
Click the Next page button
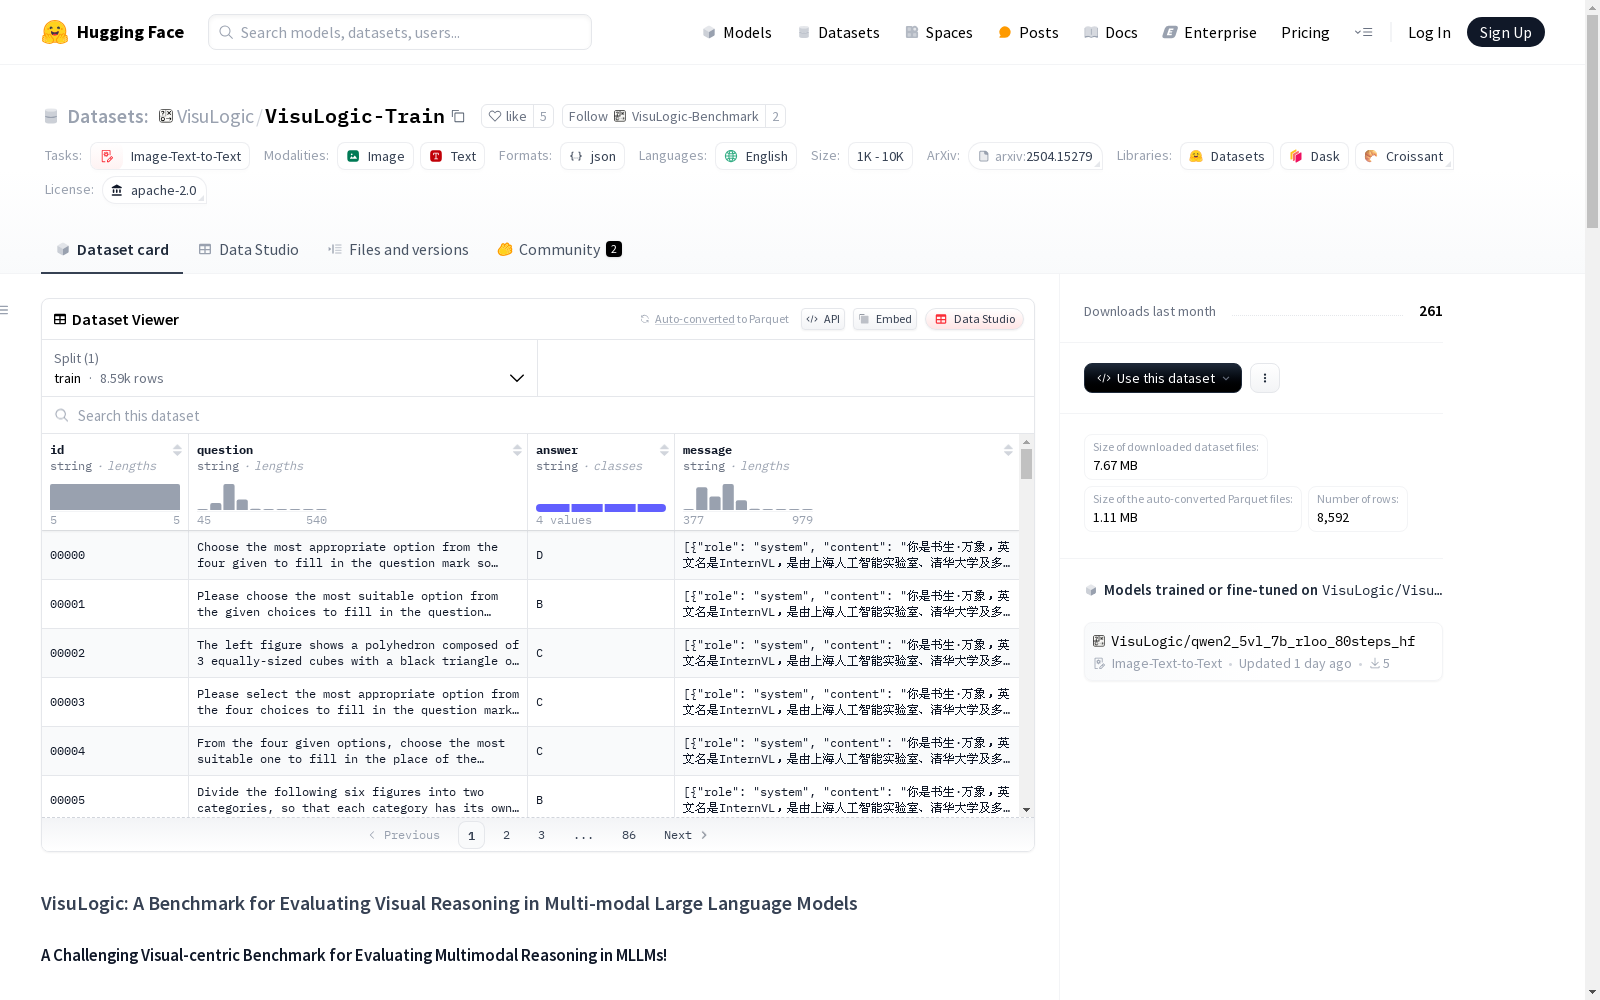pos(685,835)
